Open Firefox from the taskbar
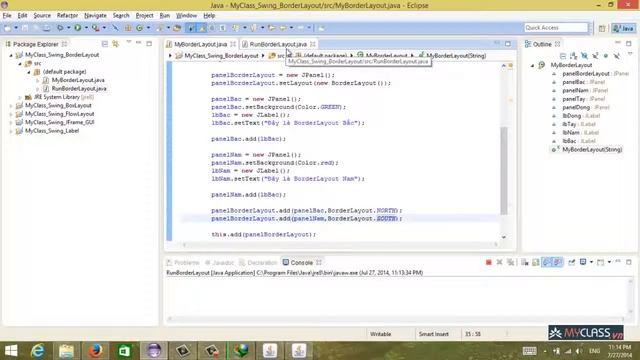640x360 pixels. (95, 351)
